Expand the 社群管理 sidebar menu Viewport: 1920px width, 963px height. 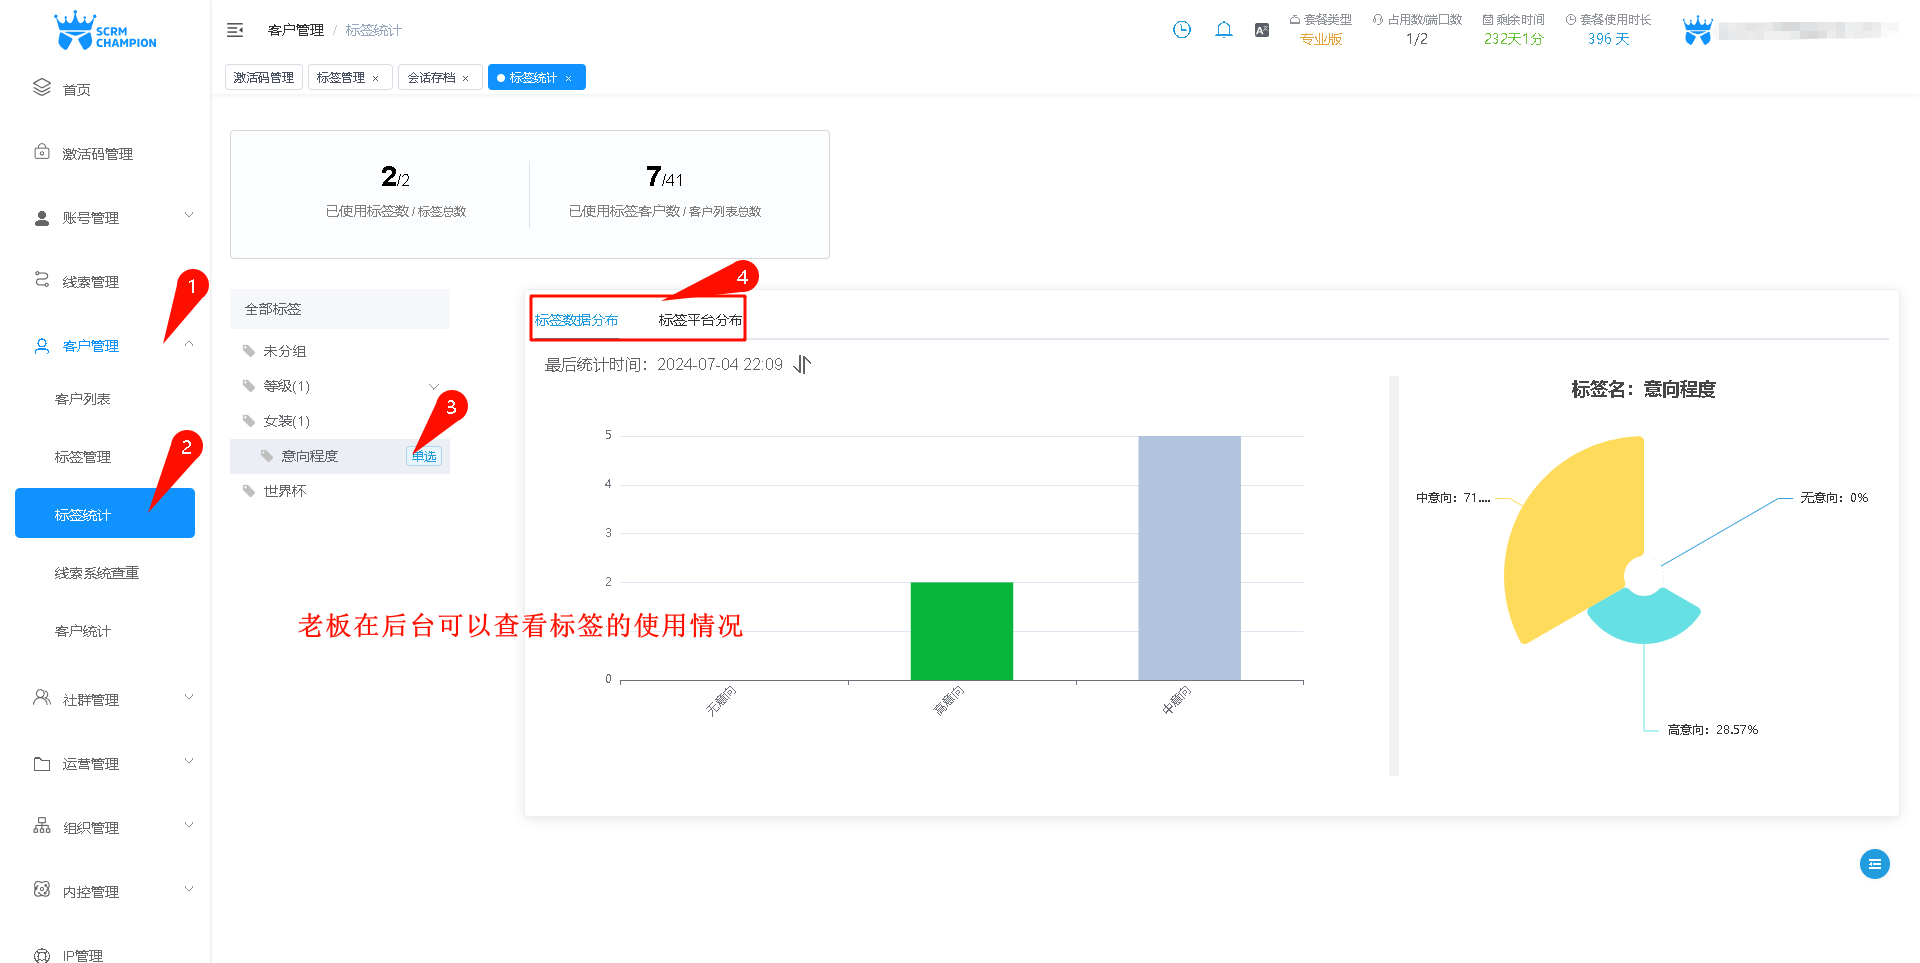(x=110, y=700)
